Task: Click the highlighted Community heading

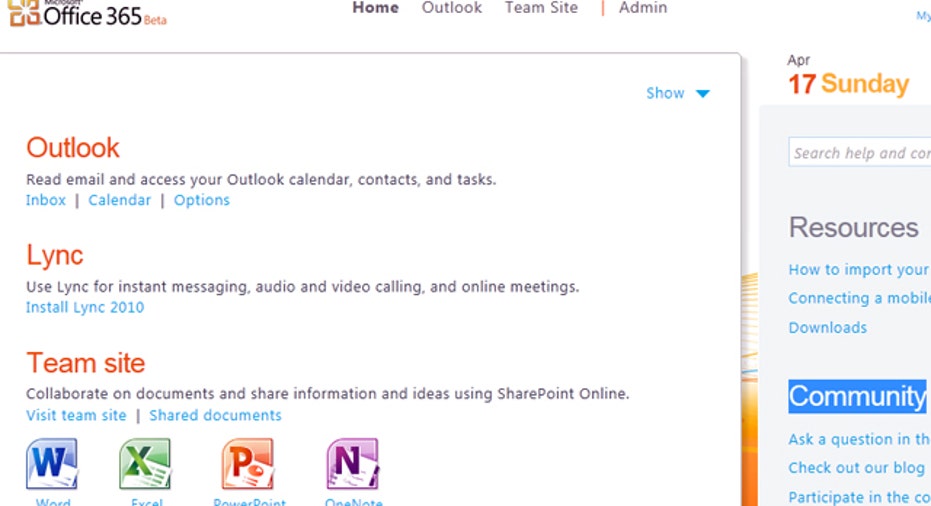Action: pos(857,396)
